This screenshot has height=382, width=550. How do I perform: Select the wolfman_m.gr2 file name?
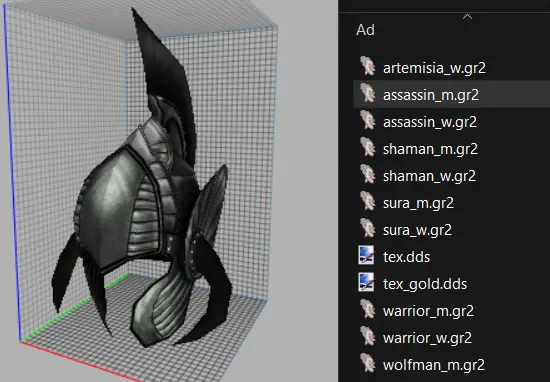[x=434, y=365]
